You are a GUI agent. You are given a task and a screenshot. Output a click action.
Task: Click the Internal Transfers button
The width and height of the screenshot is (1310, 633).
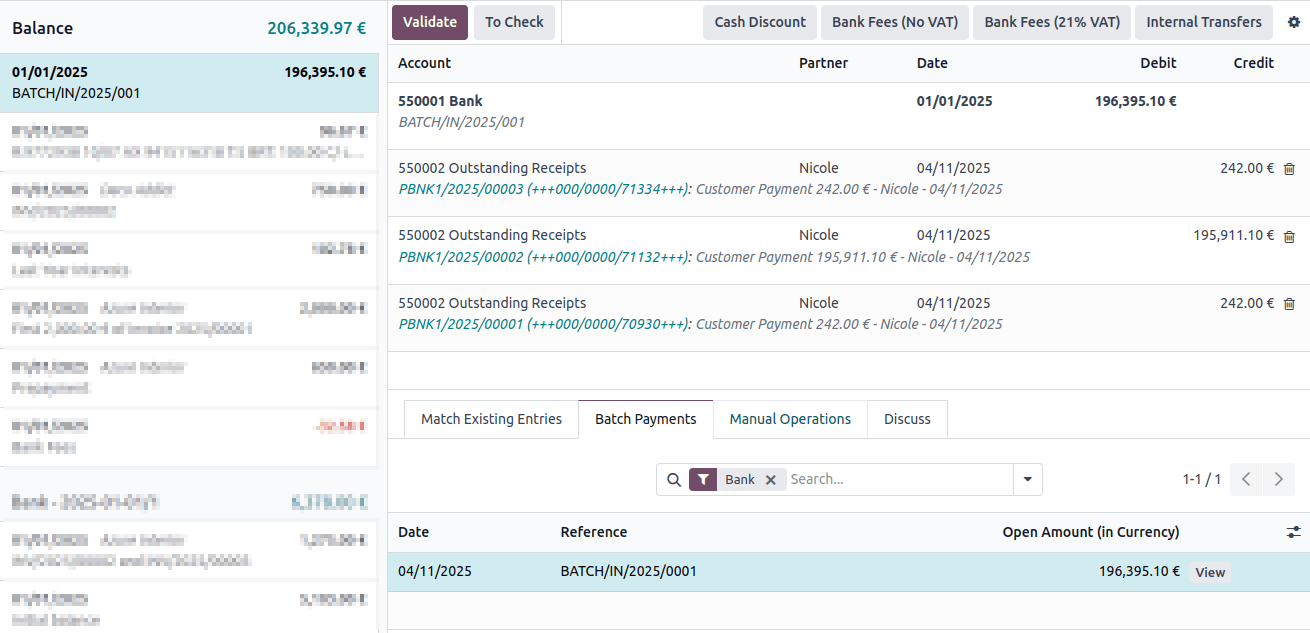click(x=1204, y=22)
